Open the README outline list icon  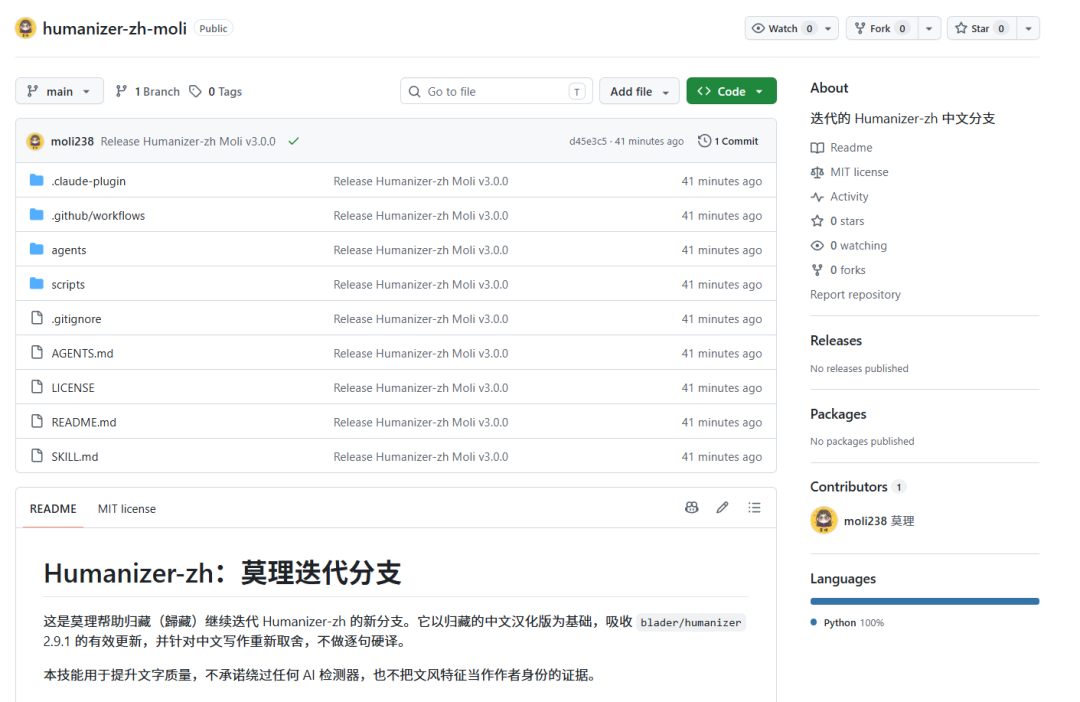pyautogui.click(x=754, y=508)
